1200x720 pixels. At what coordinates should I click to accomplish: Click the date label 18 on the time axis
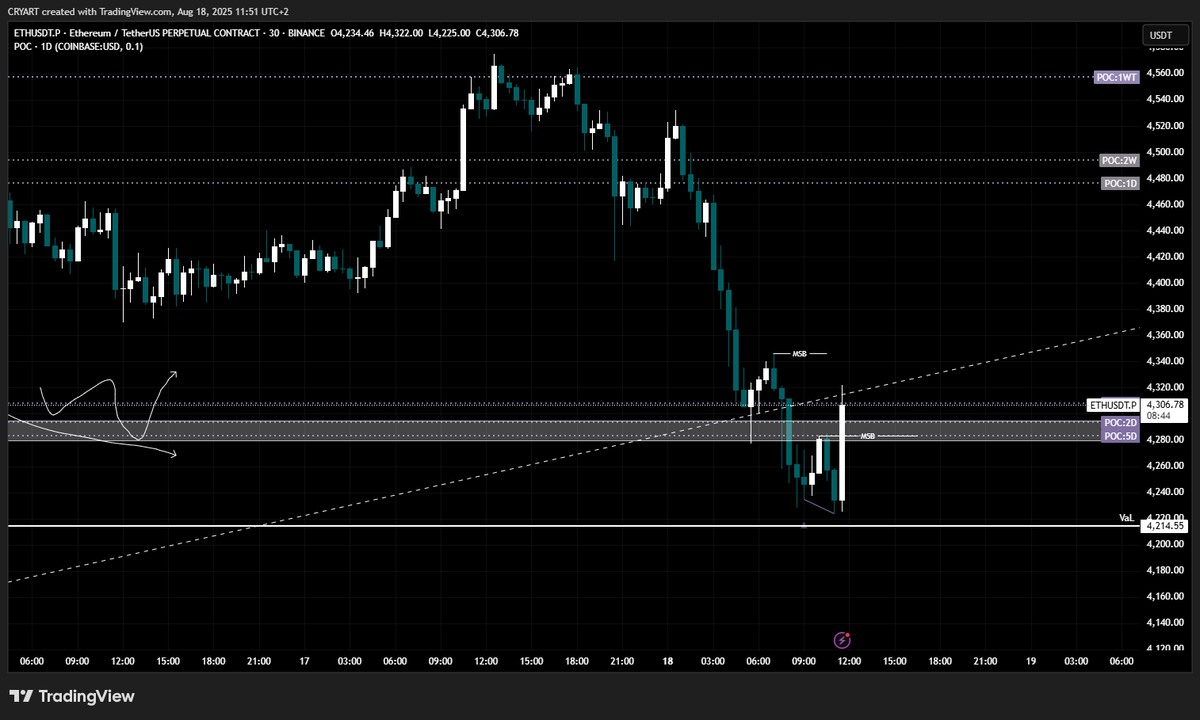point(668,661)
